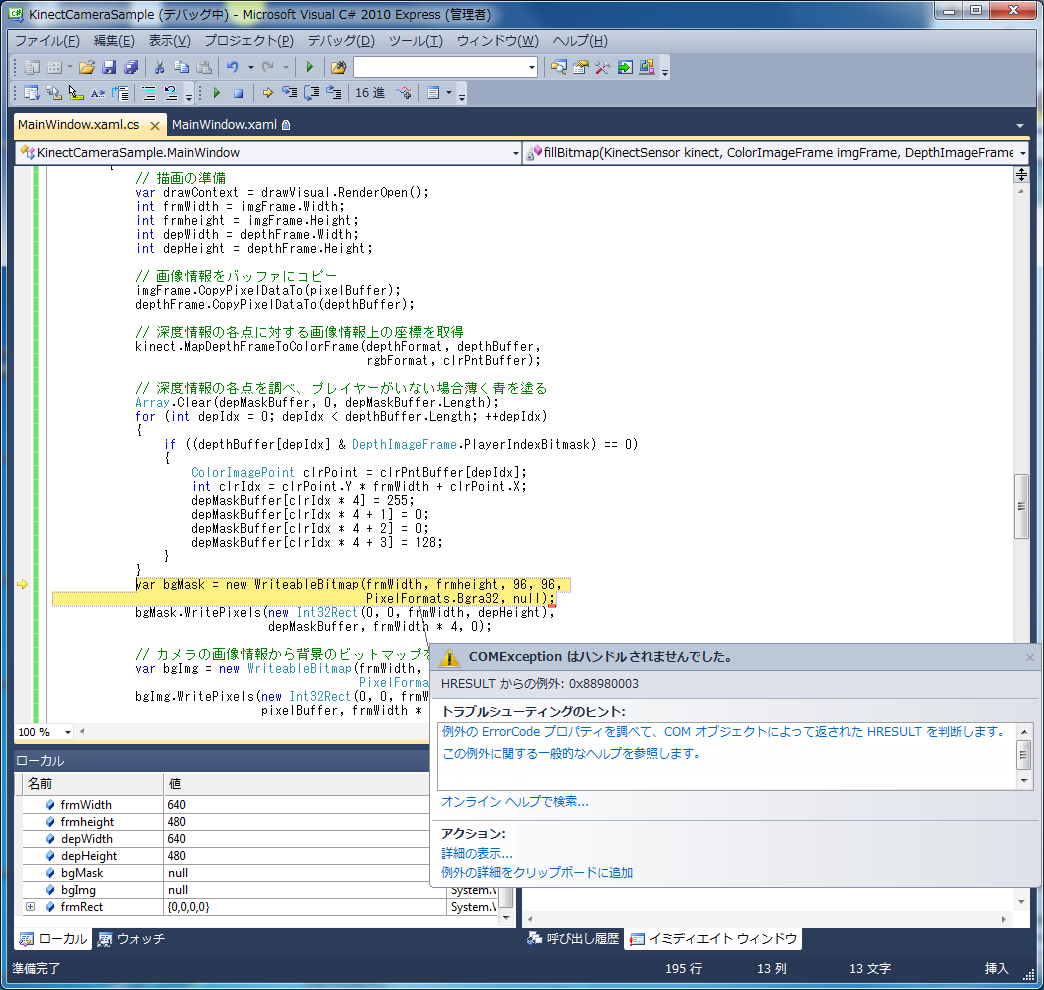This screenshot has height=990, width=1044.
Task: Open the デバッグ(D) menu
Action: (x=340, y=41)
